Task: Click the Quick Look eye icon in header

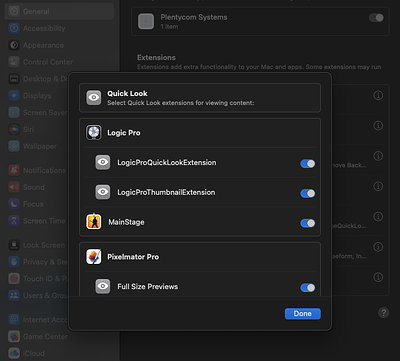Action: click(94, 98)
